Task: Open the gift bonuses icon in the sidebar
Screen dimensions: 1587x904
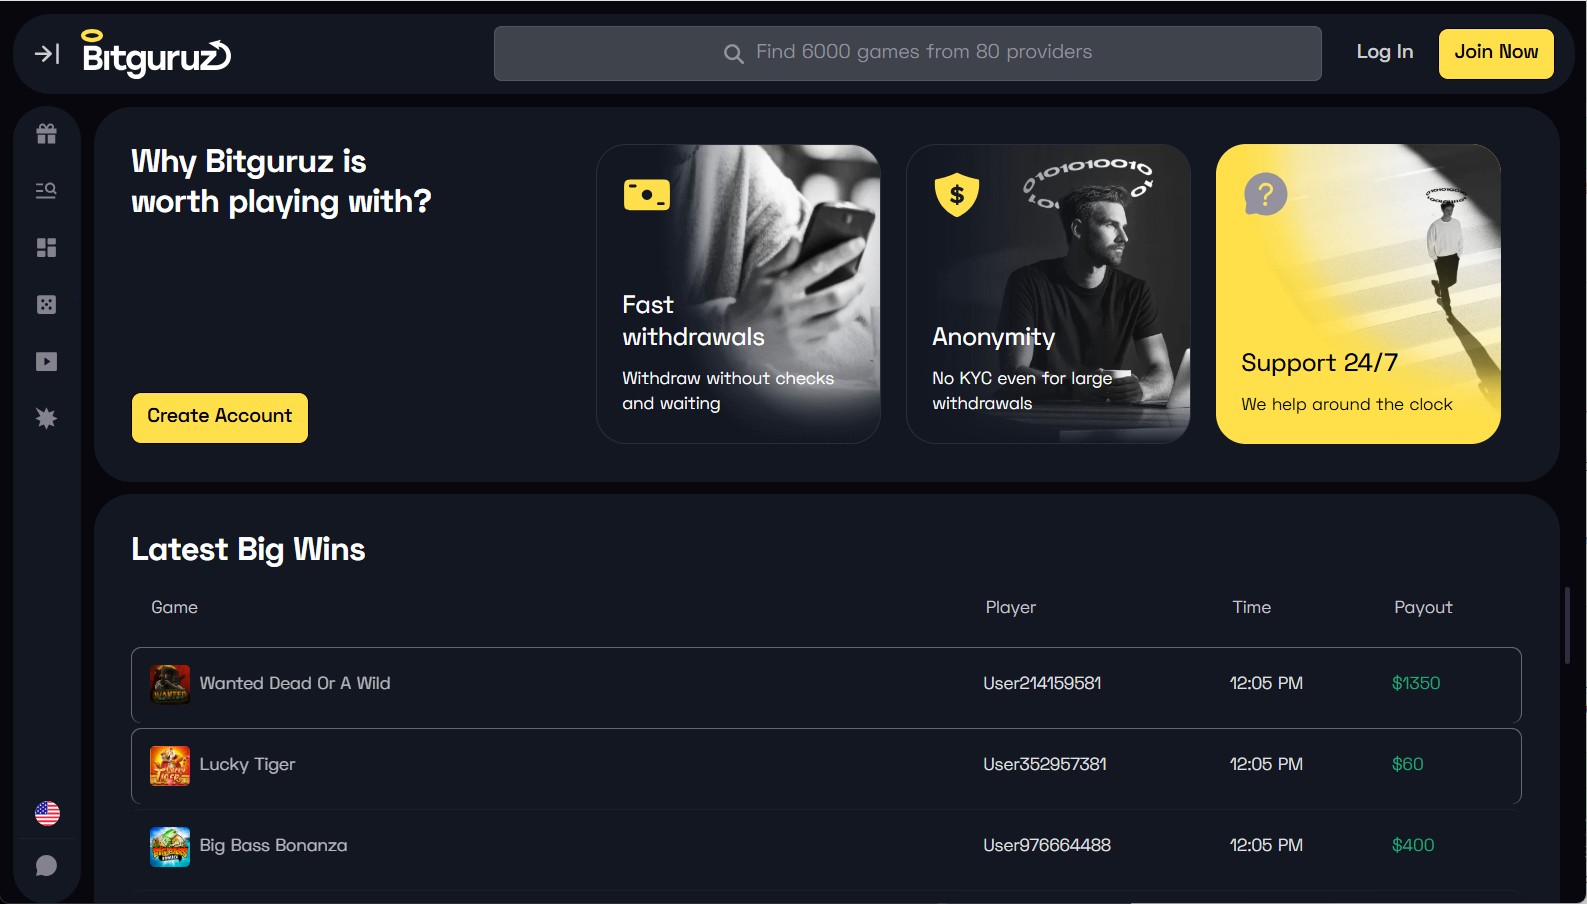Action: point(47,134)
